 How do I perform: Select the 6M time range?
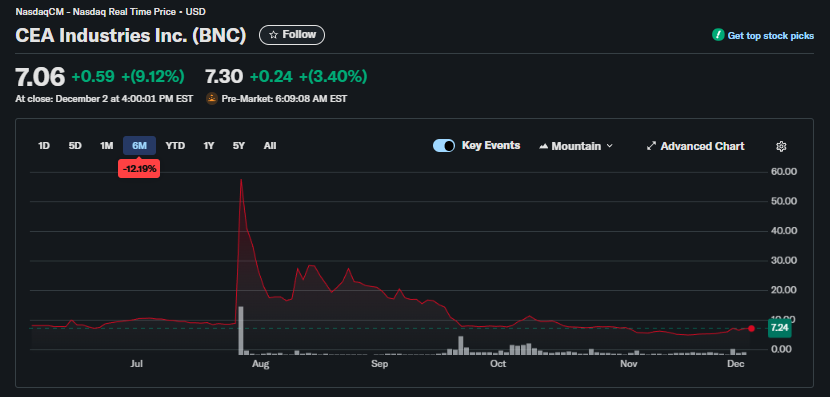139,146
